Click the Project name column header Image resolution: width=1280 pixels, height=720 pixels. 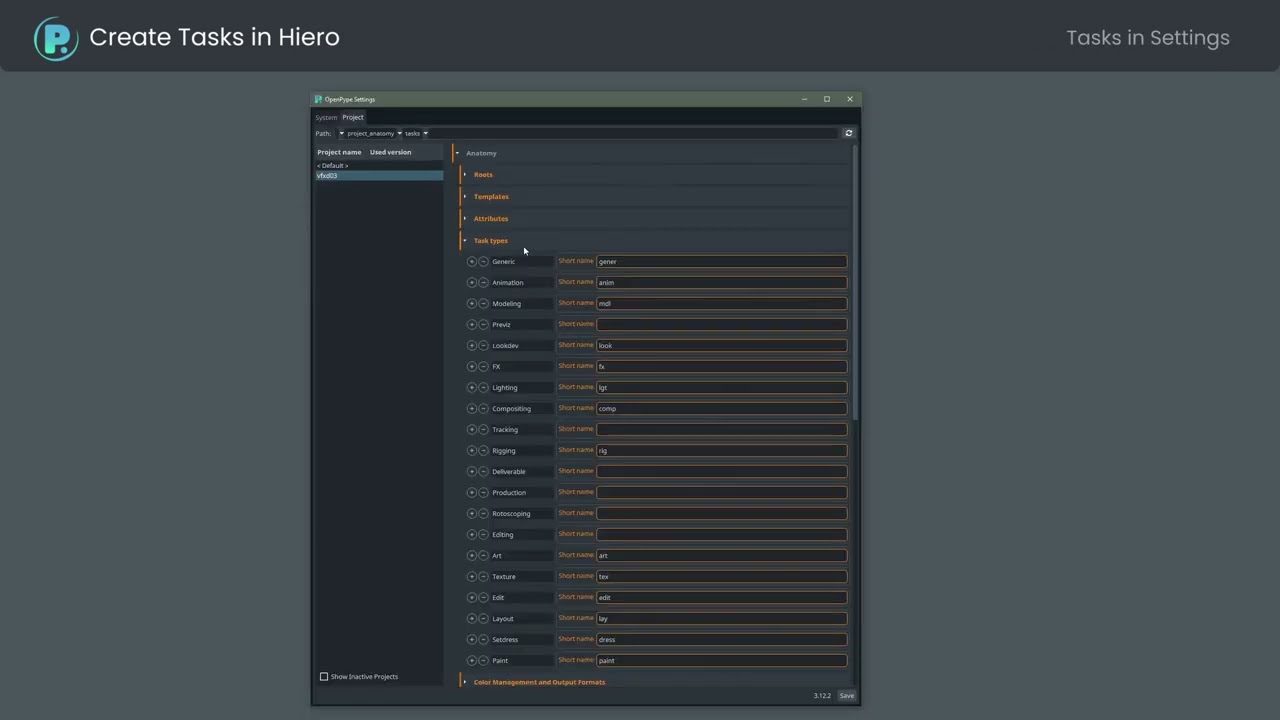point(339,152)
